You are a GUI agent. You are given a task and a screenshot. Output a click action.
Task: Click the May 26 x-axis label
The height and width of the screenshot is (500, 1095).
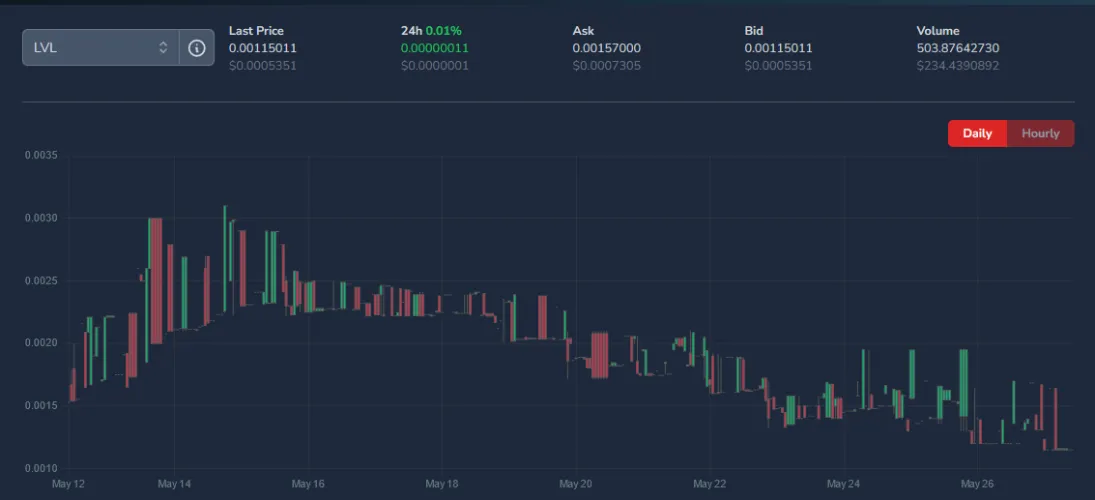tap(978, 483)
